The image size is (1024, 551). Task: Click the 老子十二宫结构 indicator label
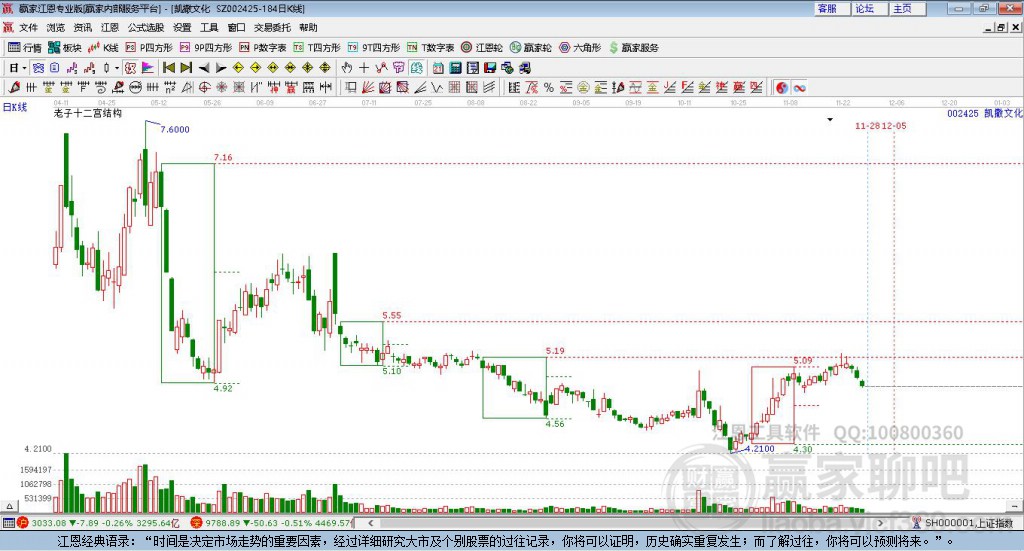(x=88, y=113)
